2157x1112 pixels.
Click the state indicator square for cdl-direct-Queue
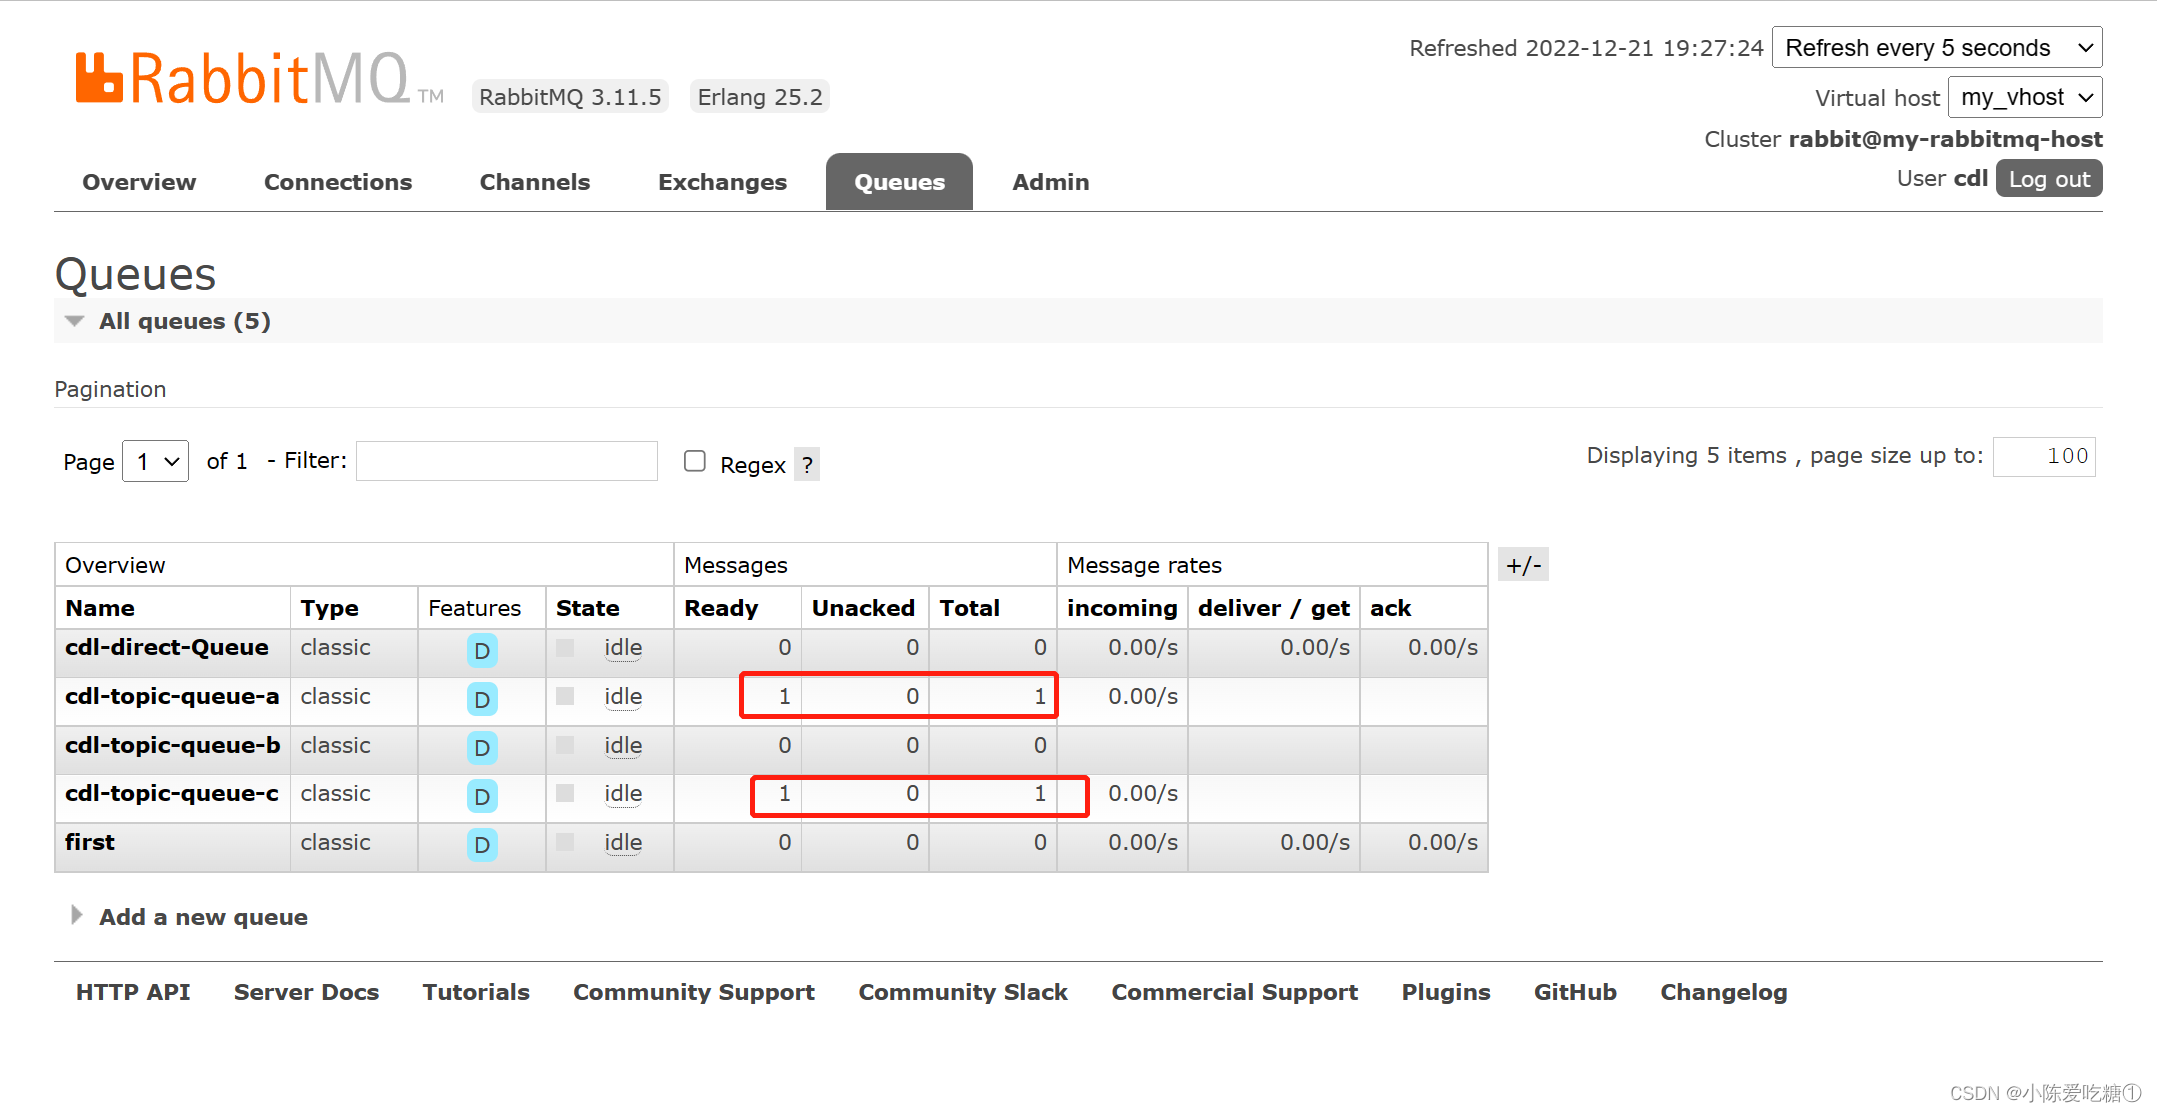pyautogui.click(x=565, y=648)
